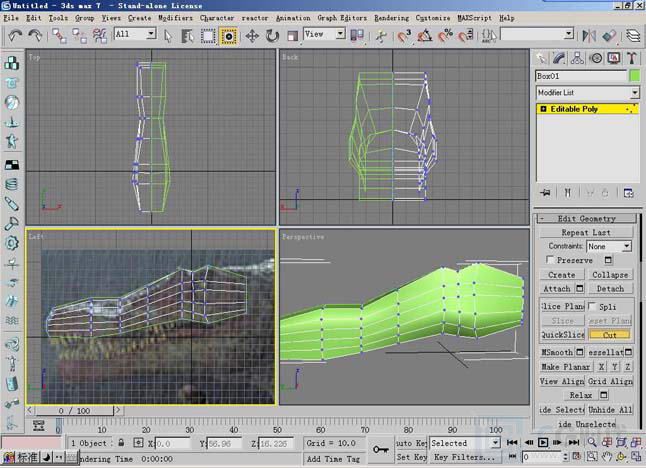
Task: Open the named selection sets dropdown
Action: point(538,34)
